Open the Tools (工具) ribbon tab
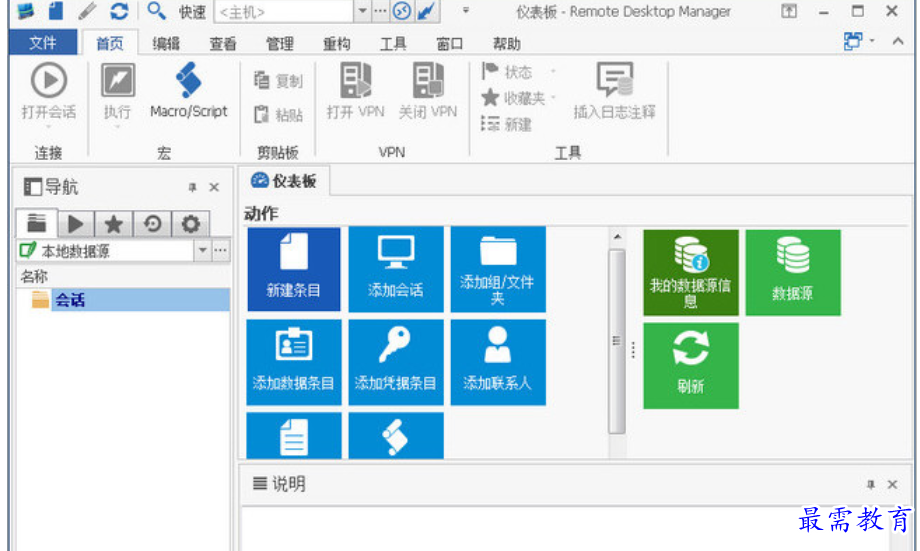920x551 pixels. [393, 43]
